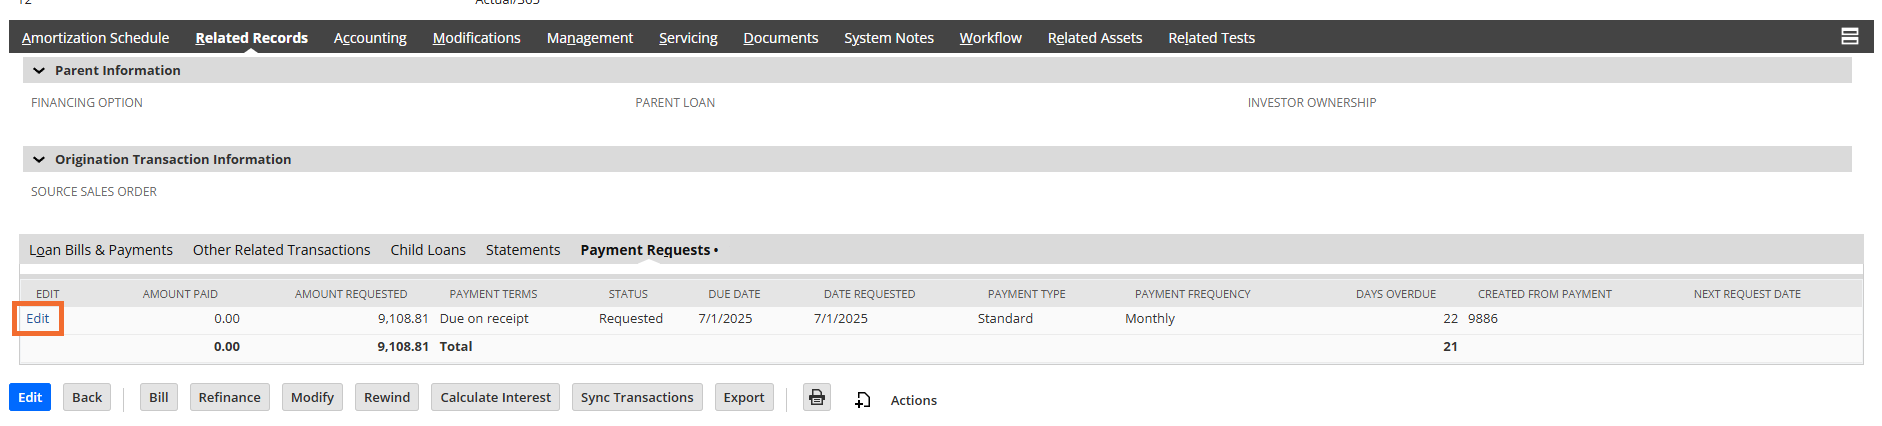Collapse the Parent Information section
Image resolution: width=1882 pixels, height=426 pixels.
pos(39,71)
